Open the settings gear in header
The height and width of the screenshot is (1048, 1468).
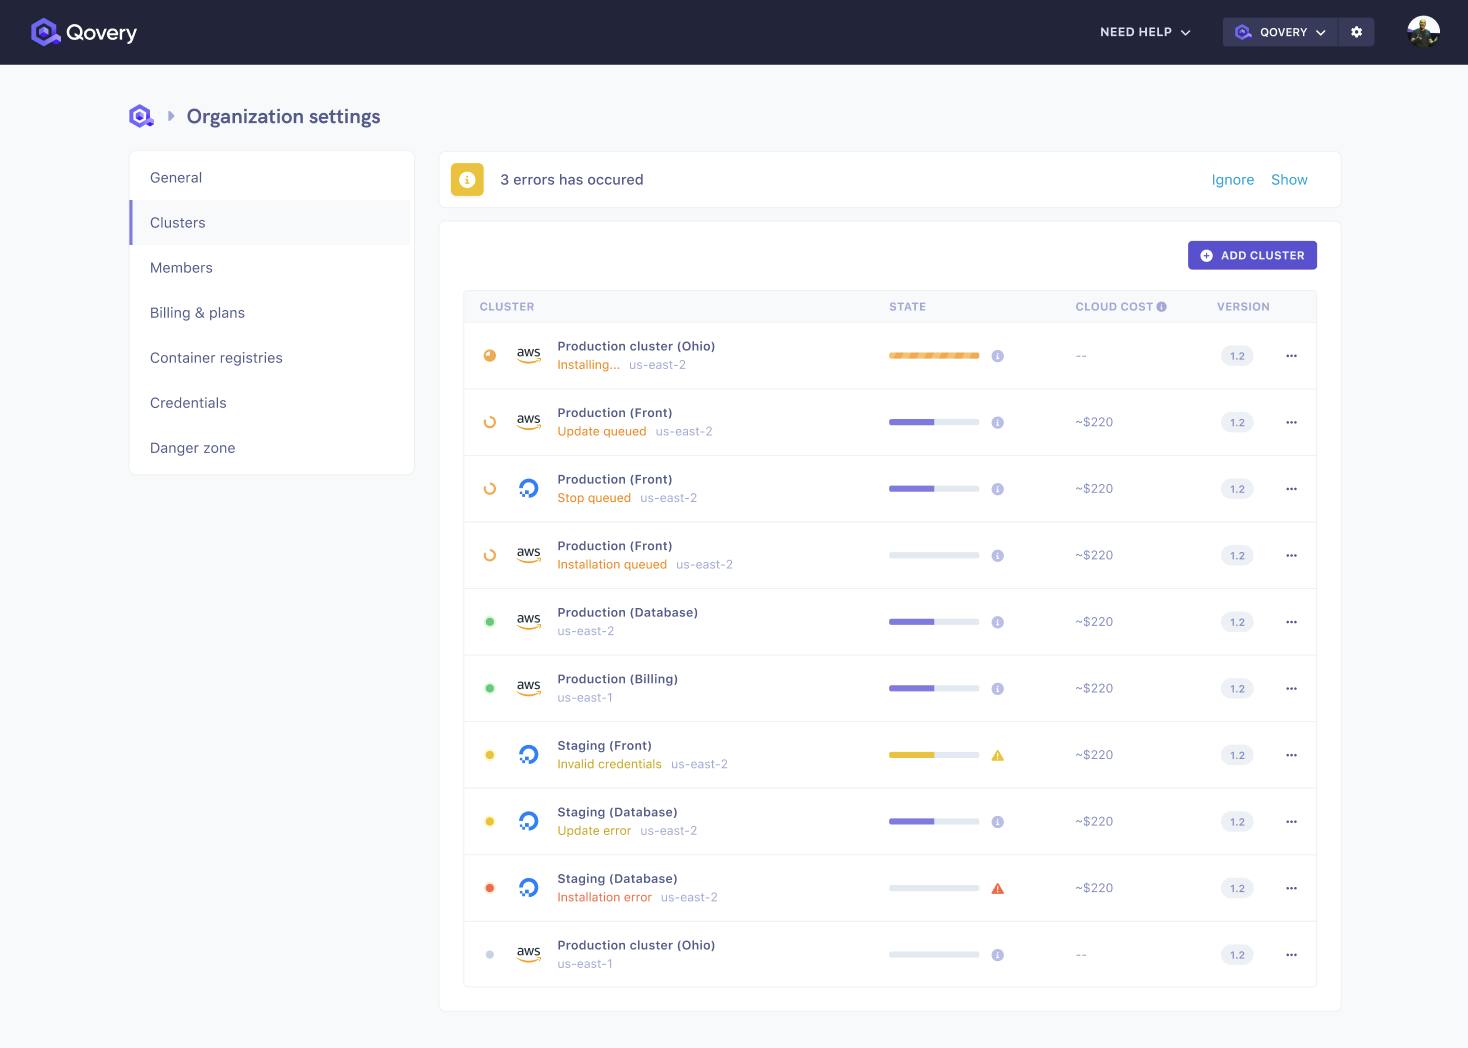pos(1356,32)
